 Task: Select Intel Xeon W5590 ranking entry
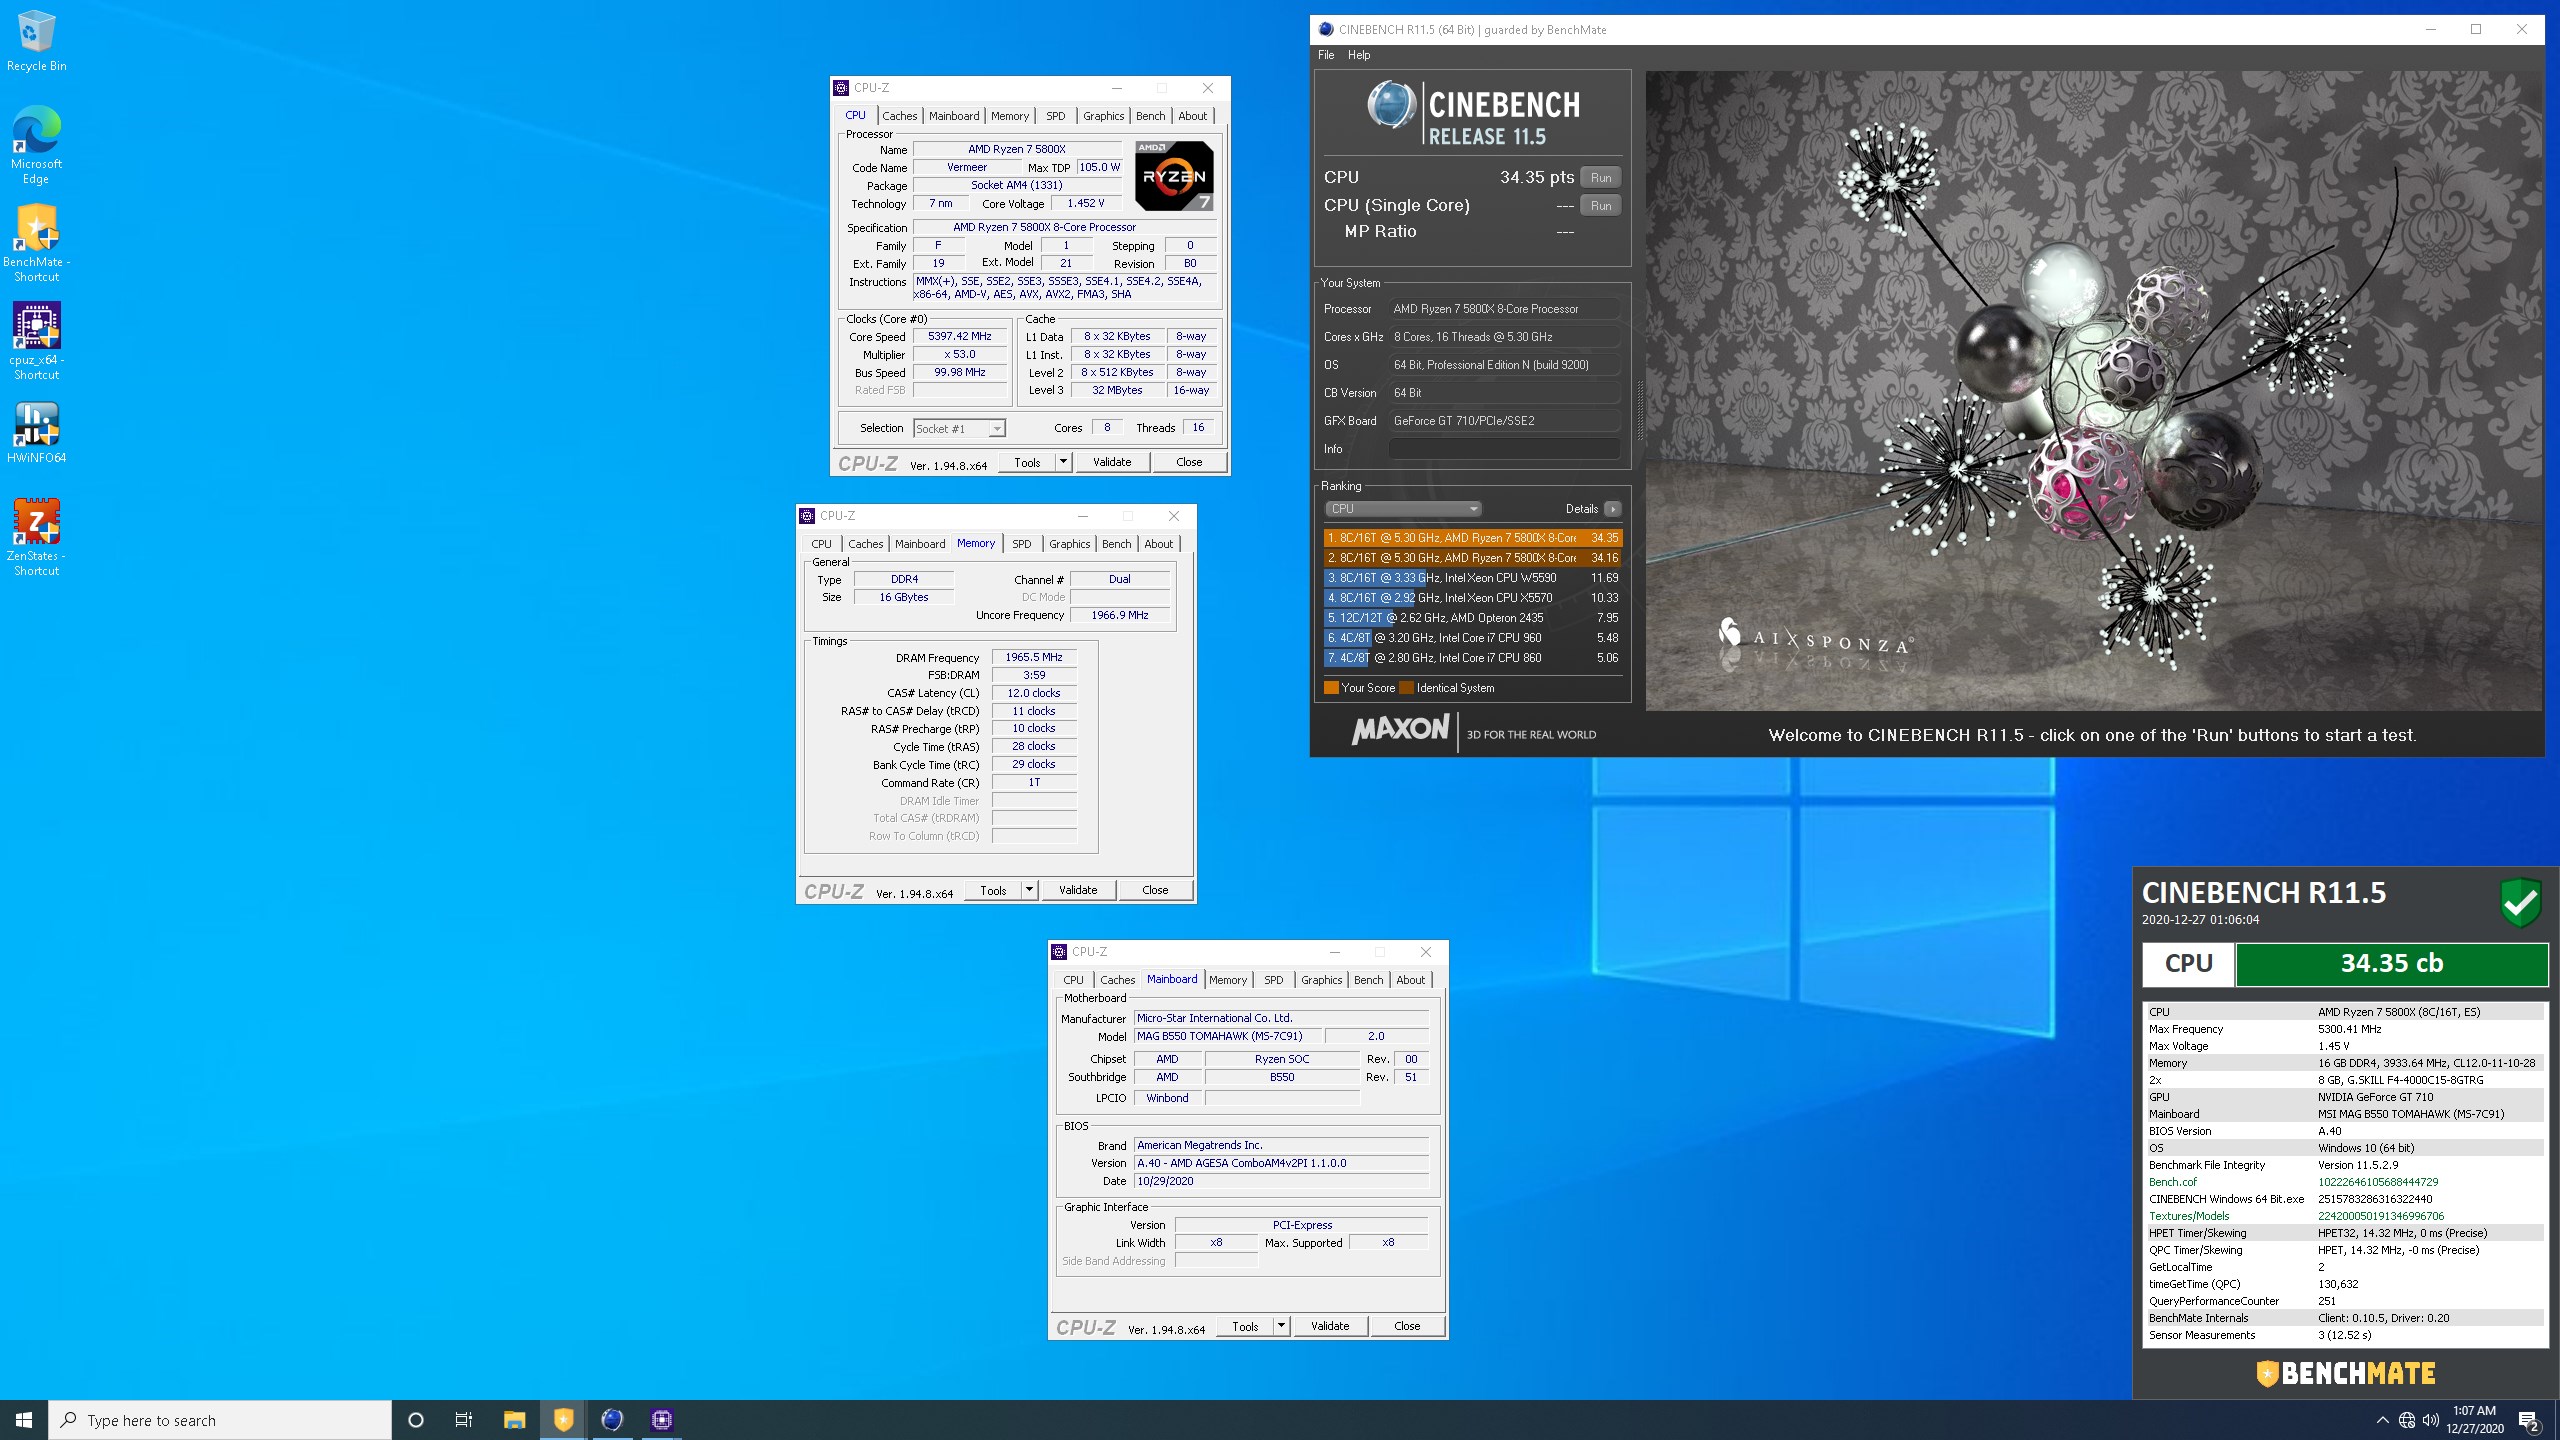pyautogui.click(x=1472, y=578)
